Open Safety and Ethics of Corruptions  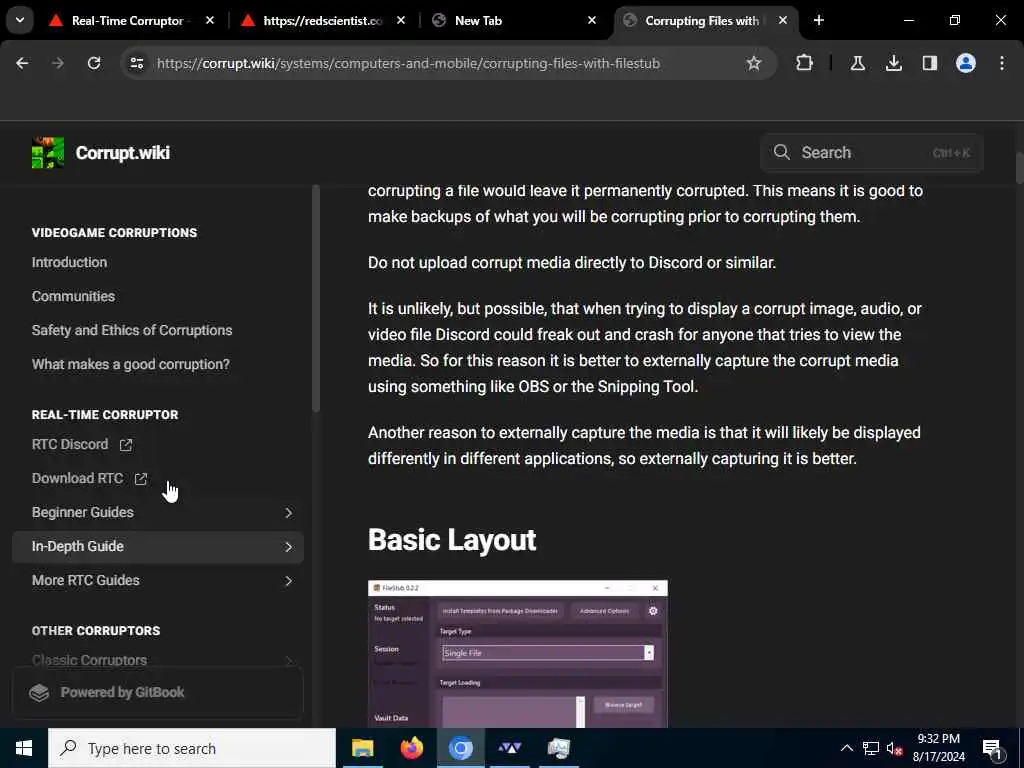tap(132, 330)
